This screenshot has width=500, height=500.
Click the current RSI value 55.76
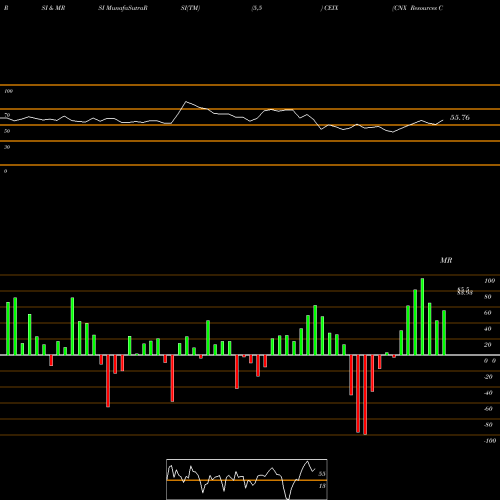[x=460, y=117]
